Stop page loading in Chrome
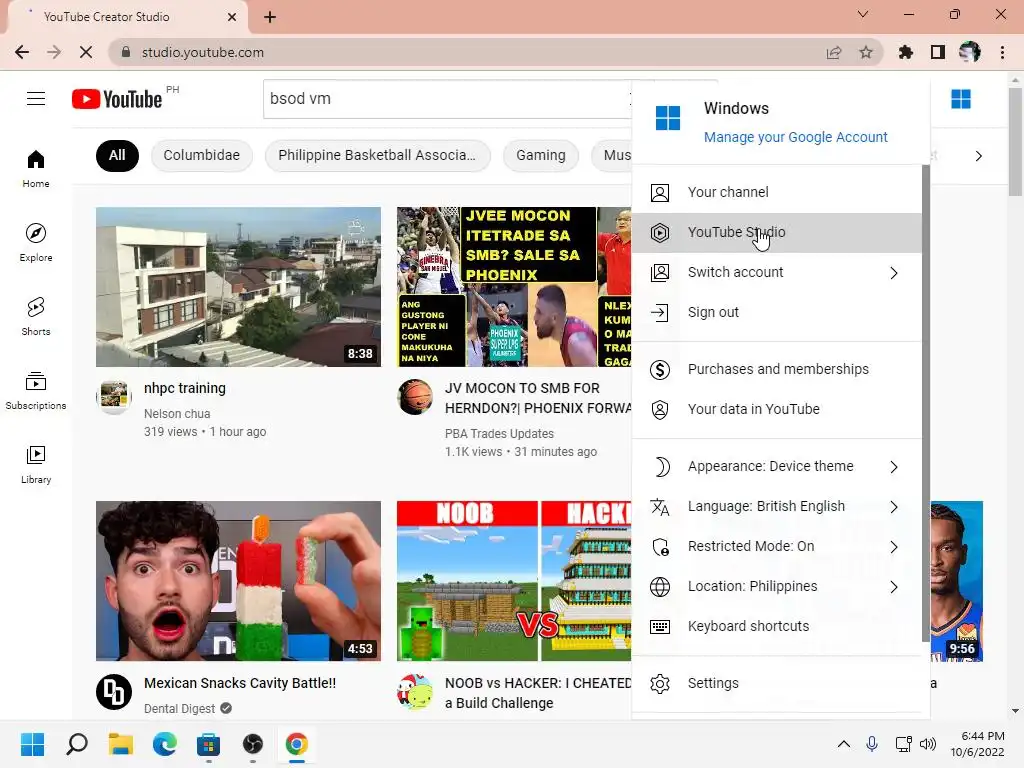Viewport: 1024px width, 768px height. (x=86, y=52)
